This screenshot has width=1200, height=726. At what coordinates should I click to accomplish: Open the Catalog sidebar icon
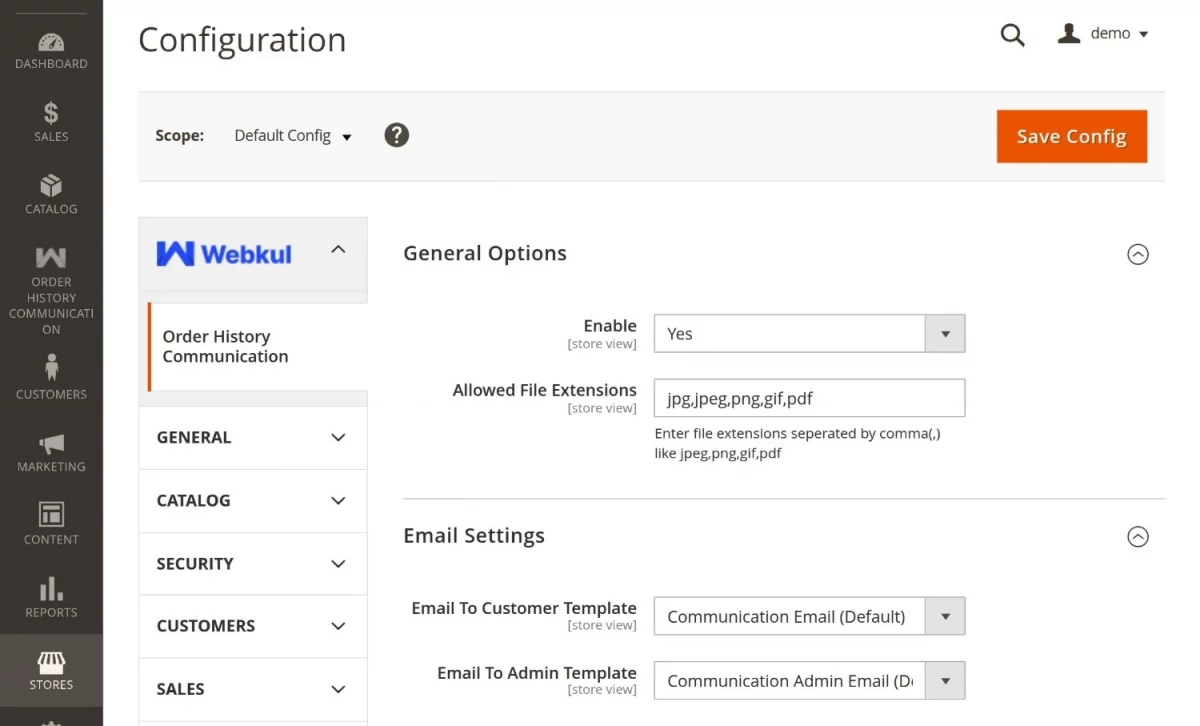(x=51, y=190)
